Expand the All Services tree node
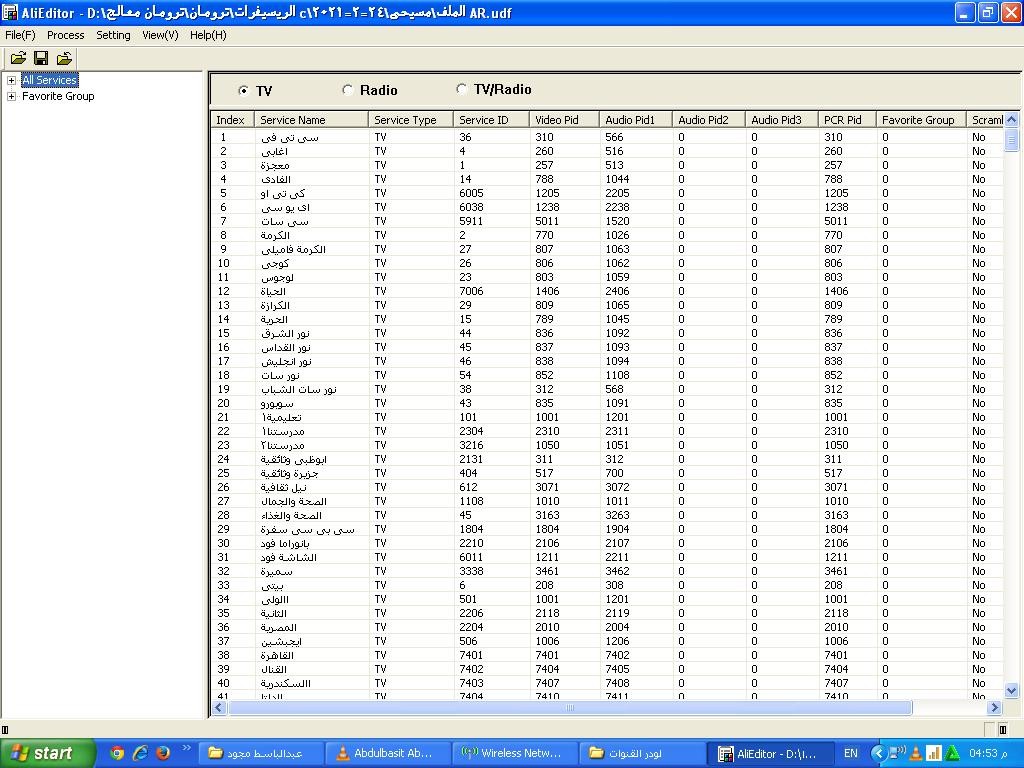Viewport: 1024px width, 768px height. click(x=11, y=80)
